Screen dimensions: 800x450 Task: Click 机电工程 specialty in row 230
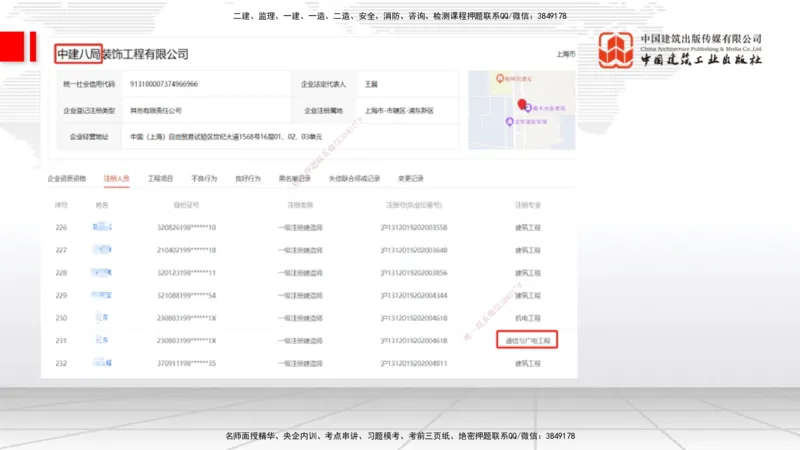[528, 318]
